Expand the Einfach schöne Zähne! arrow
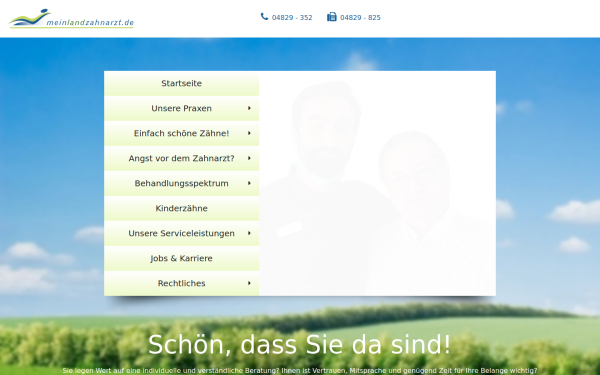The width and height of the screenshot is (600, 375). [x=249, y=133]
